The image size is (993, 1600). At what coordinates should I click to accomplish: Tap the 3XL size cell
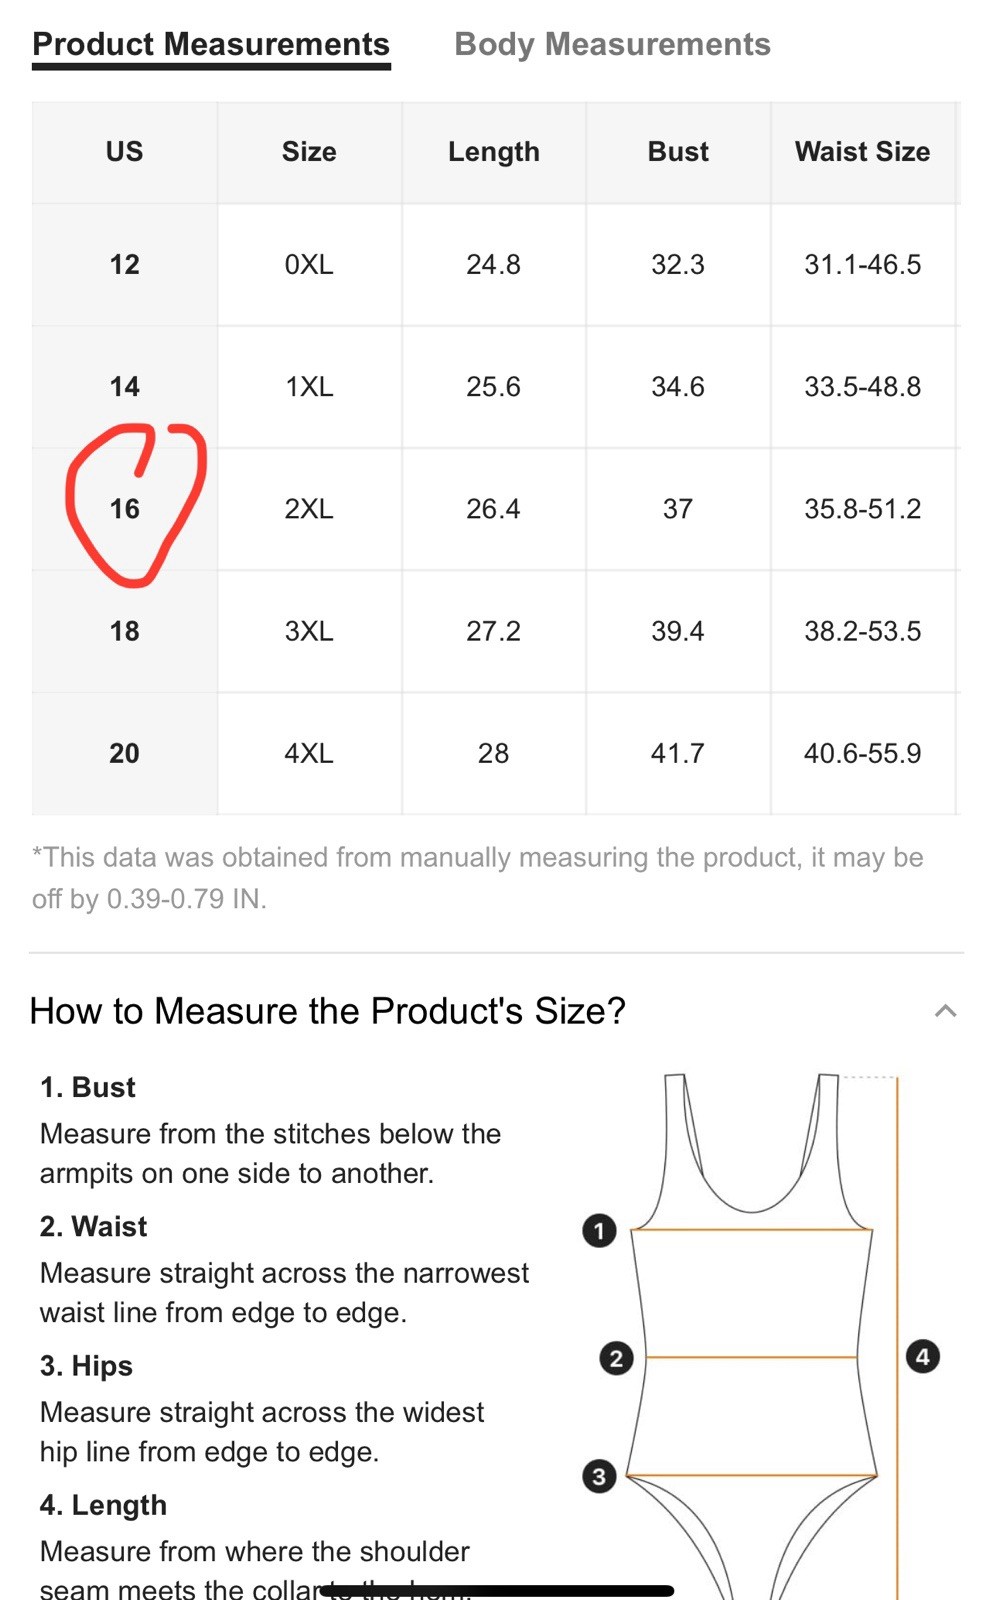click(309, 631)
